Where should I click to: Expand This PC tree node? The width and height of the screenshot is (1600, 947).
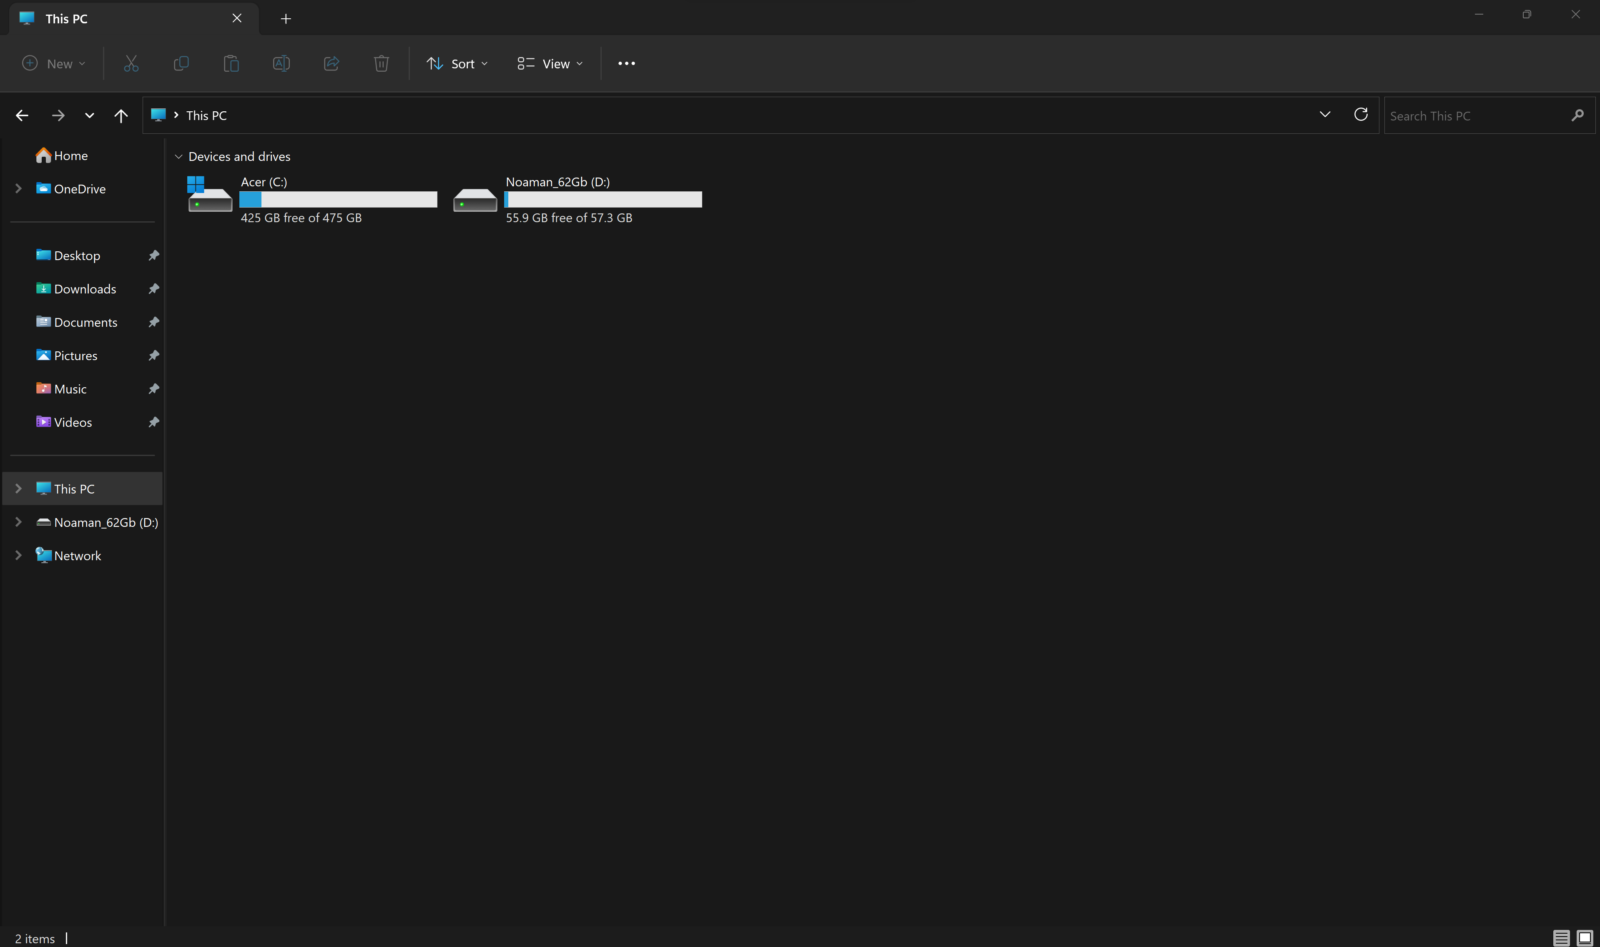click(18, 489)
